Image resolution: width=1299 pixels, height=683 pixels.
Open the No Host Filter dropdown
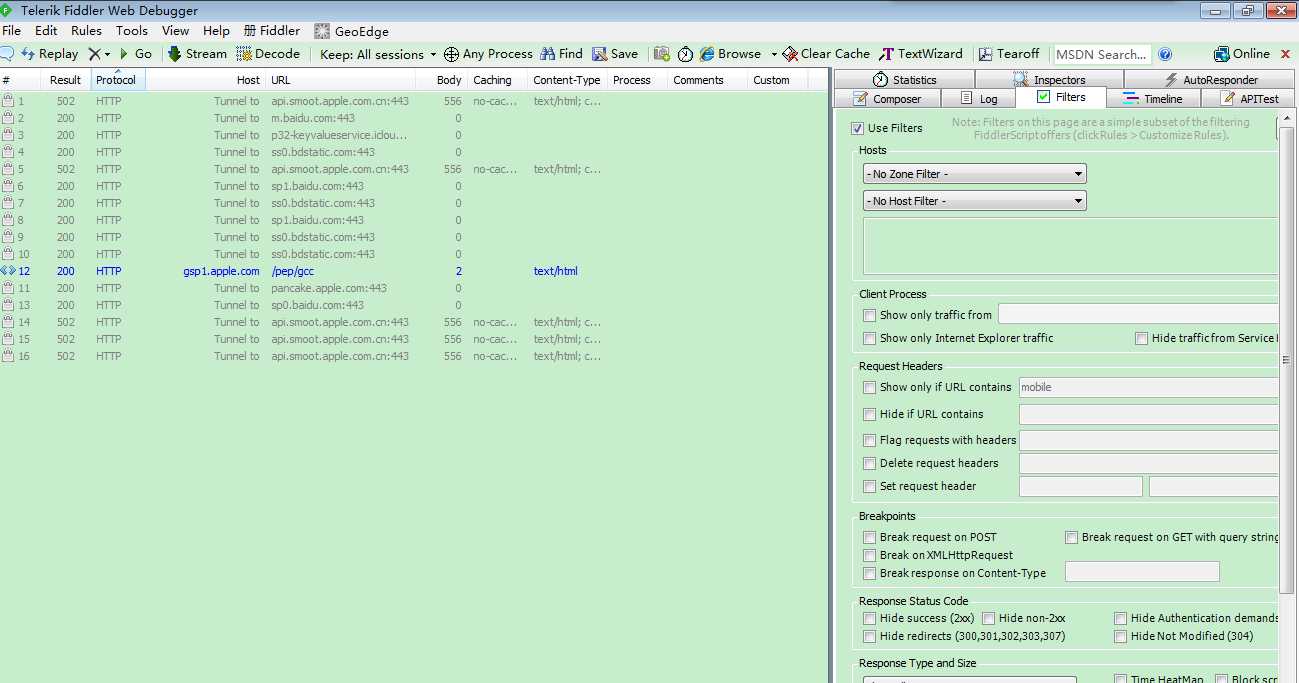(975, 201)
